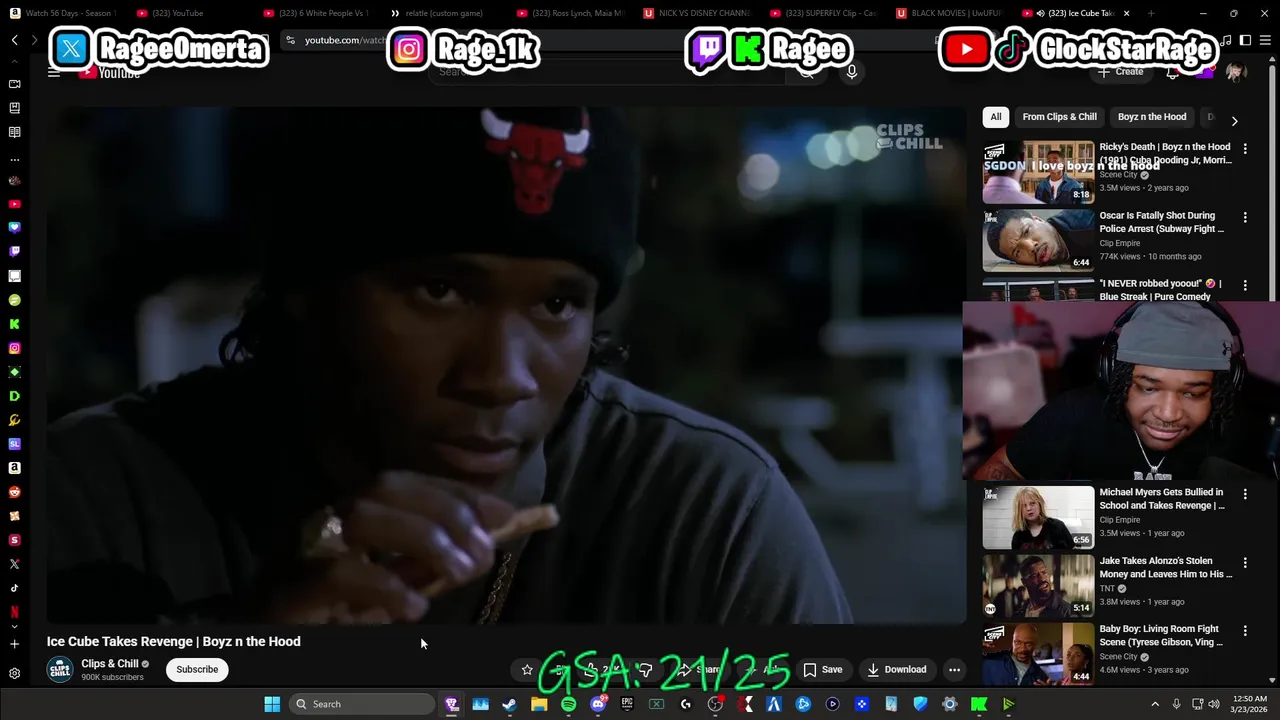
Task: Switch to relatle (custom game) browser tab
Action: point(443,13)
